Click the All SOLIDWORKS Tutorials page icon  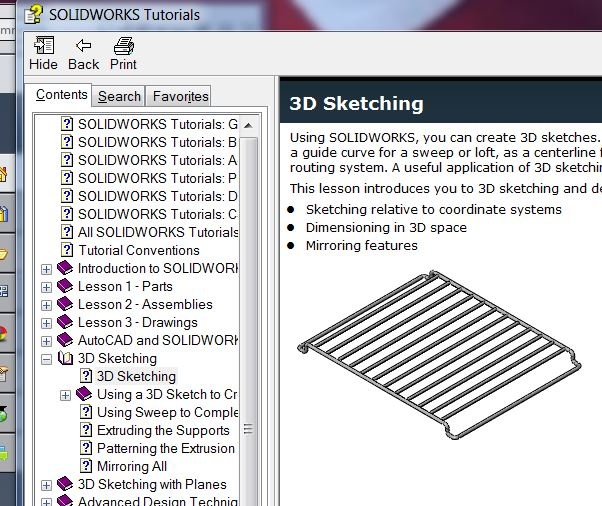pyautogui.click(x=67, y=232)
